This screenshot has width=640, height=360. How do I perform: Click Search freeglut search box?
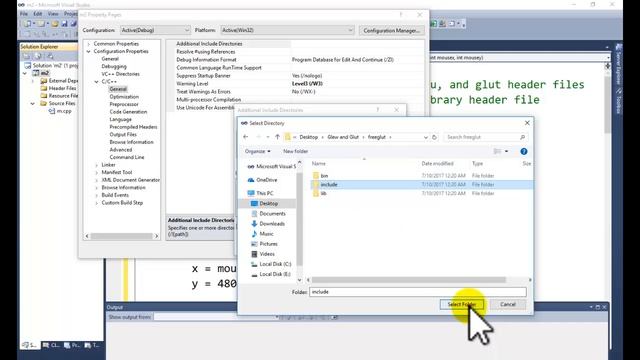[x=485, y=137]
